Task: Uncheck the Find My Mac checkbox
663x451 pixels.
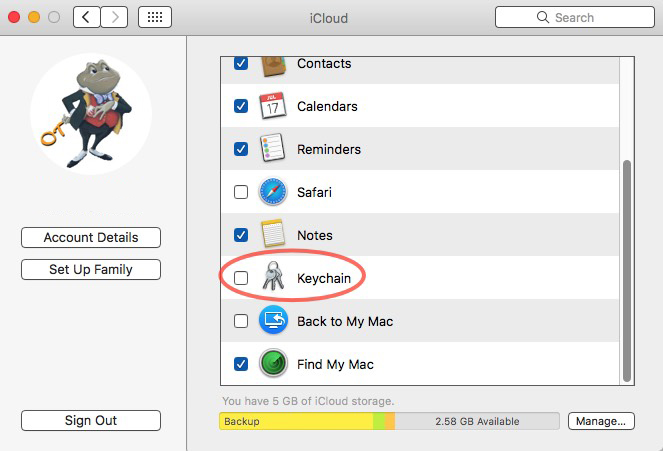Action: (241, 364)
